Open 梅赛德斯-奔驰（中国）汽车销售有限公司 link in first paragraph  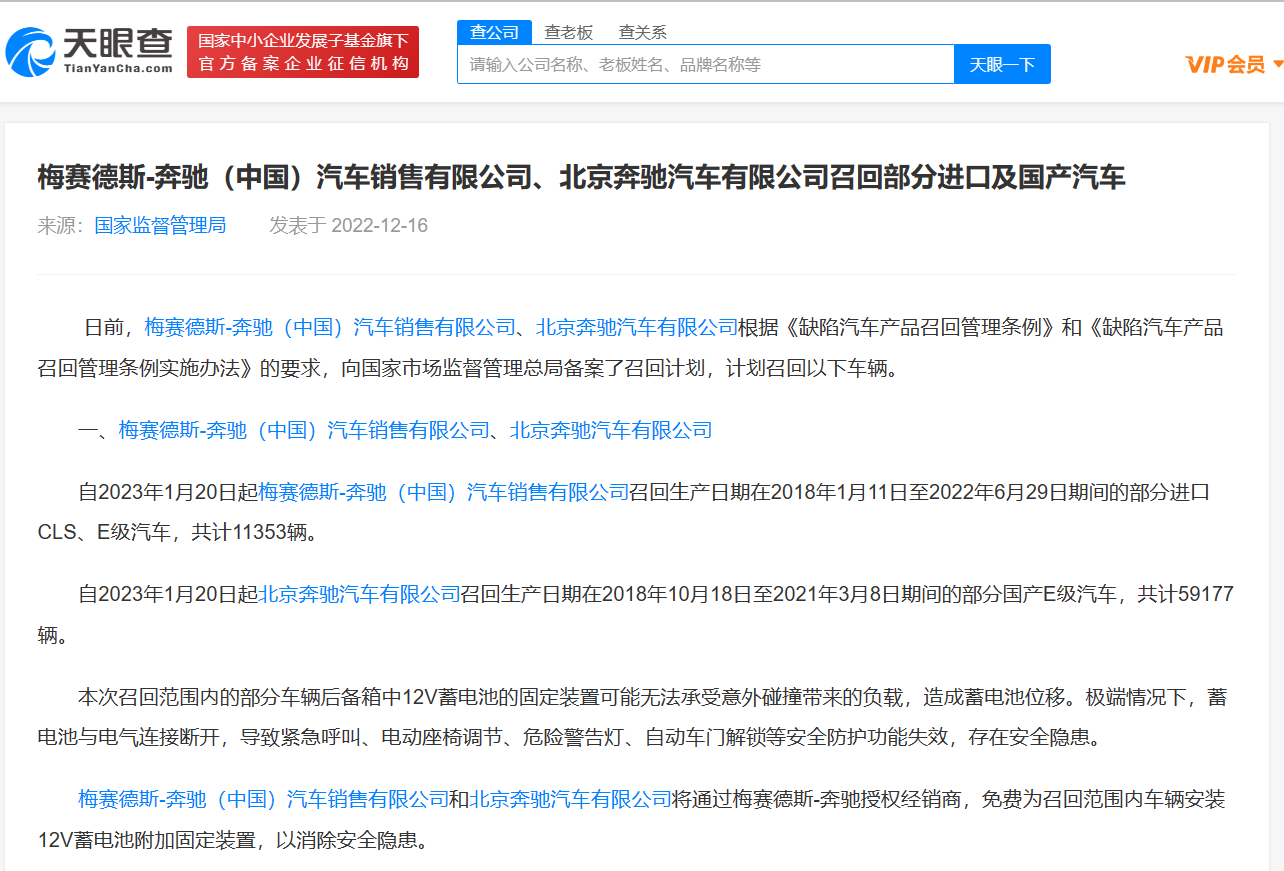[330, 327]
